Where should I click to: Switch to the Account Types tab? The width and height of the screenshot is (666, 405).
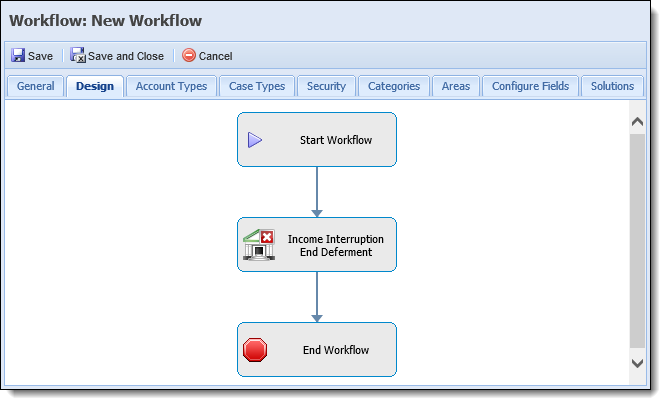pyautogui.click(x=171, y=86)
